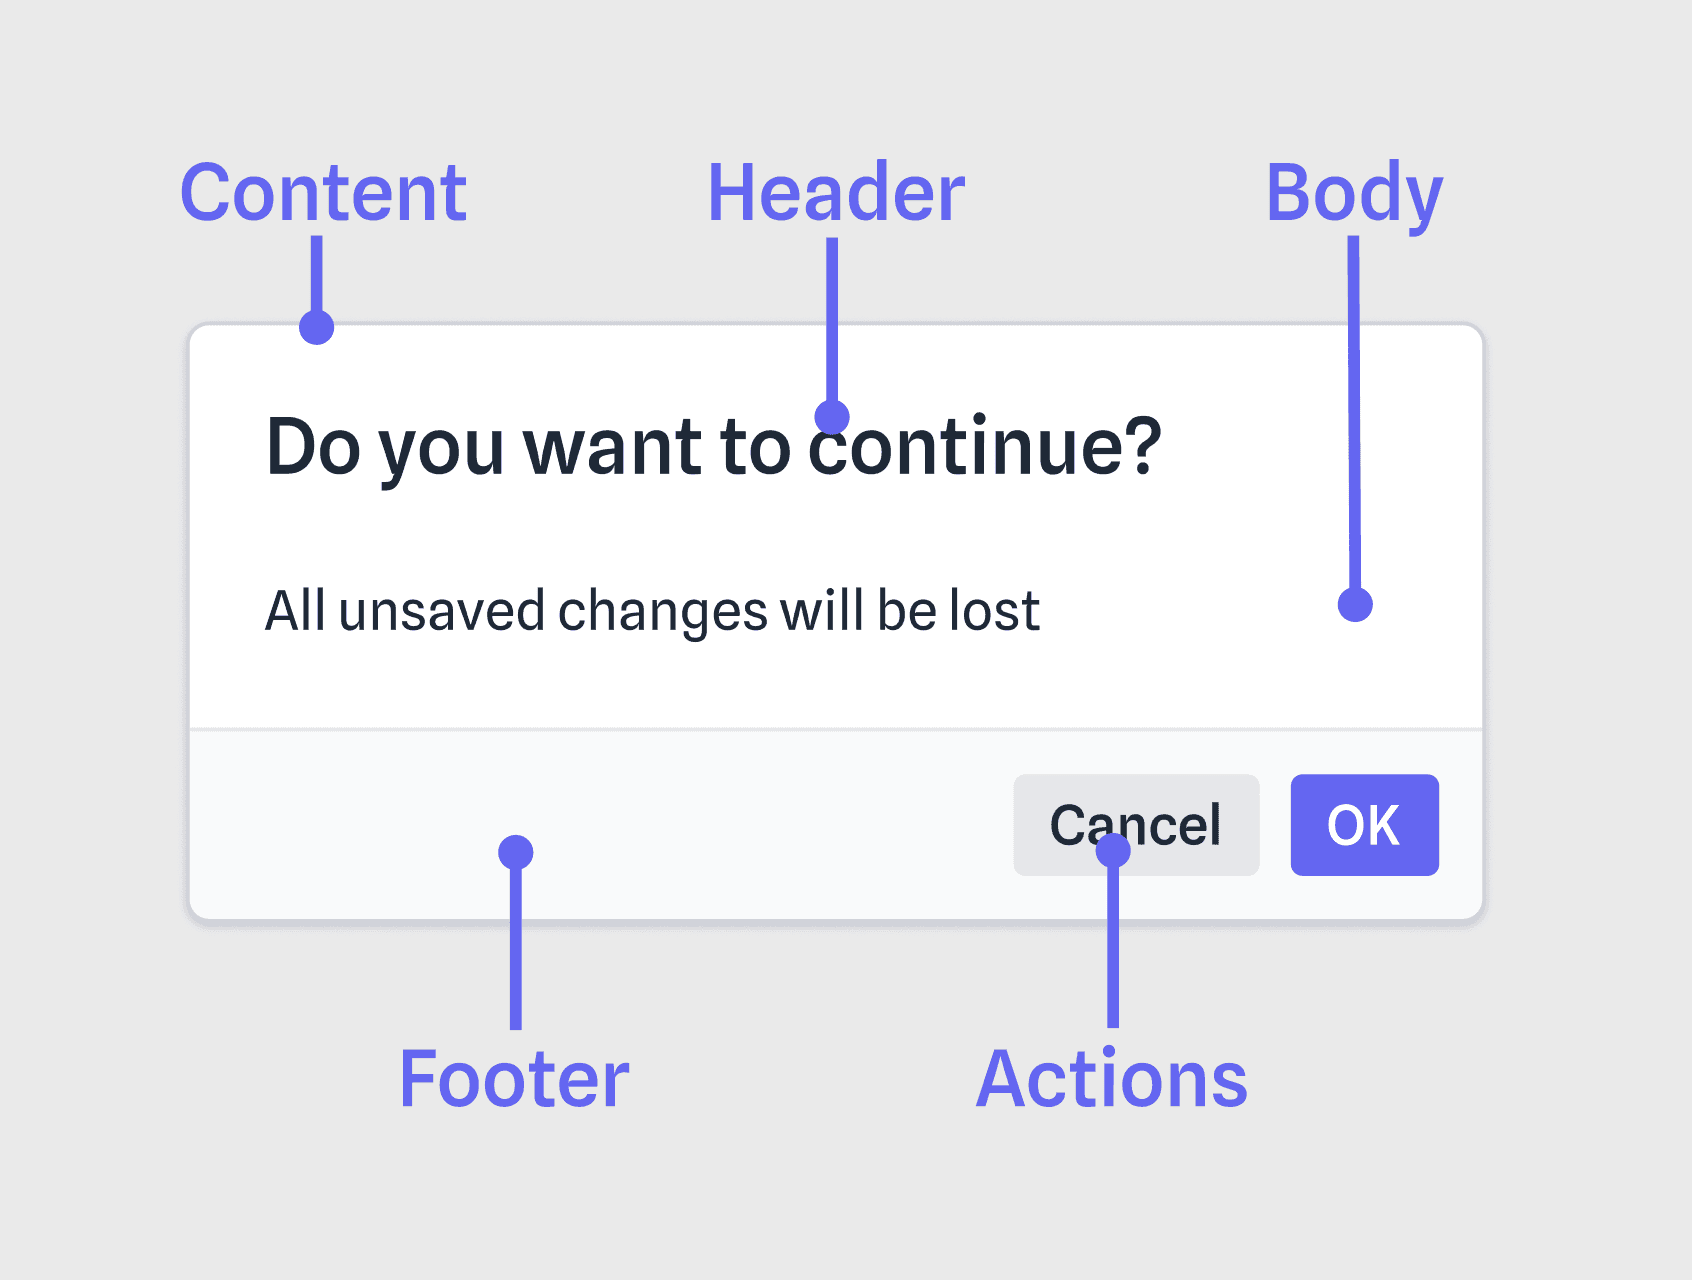Click the Content marker dot on dialog edge
This screenshot has width=1692, height=1280.
pos(317,327)
